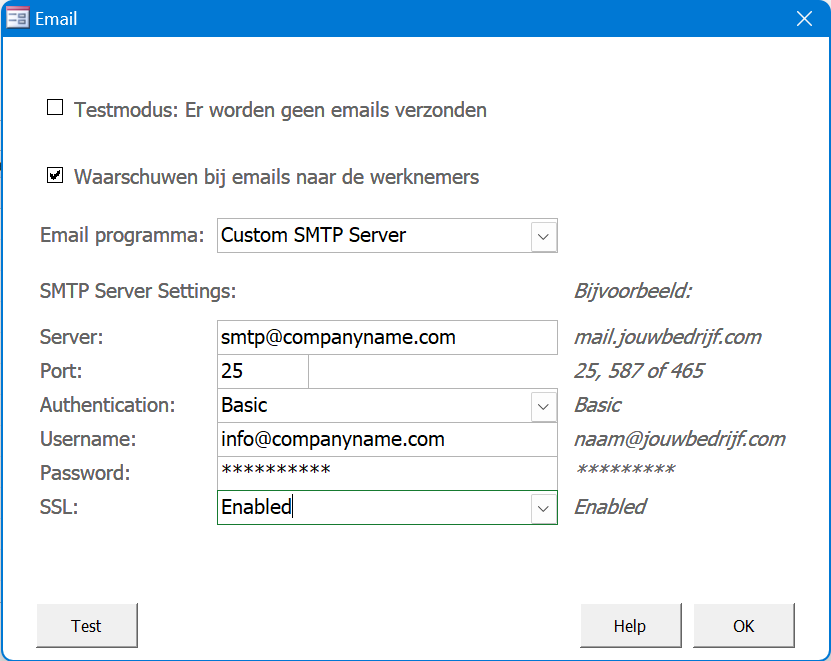Uncheck the Waarschuwen bij emails checkbox
Viewport: 831px width, 661px height.
click(x=55, y=176)
